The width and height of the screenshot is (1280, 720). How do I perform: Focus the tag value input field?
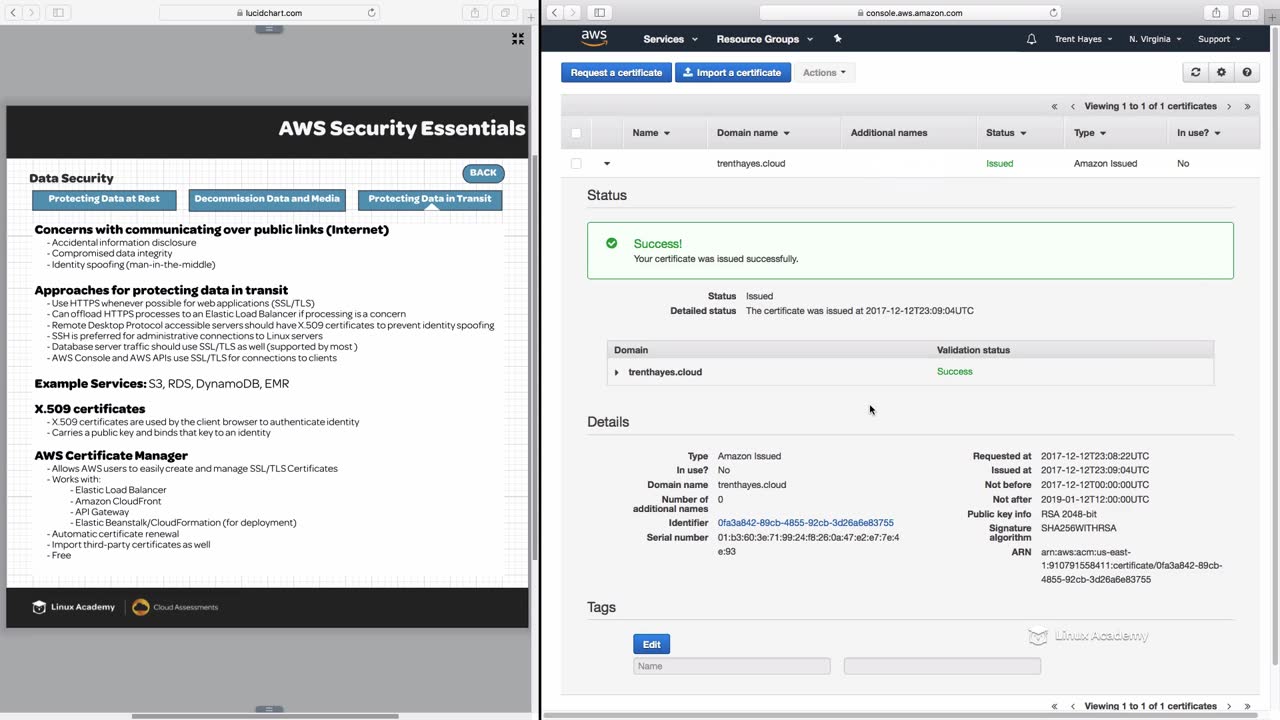click(942, 666)
